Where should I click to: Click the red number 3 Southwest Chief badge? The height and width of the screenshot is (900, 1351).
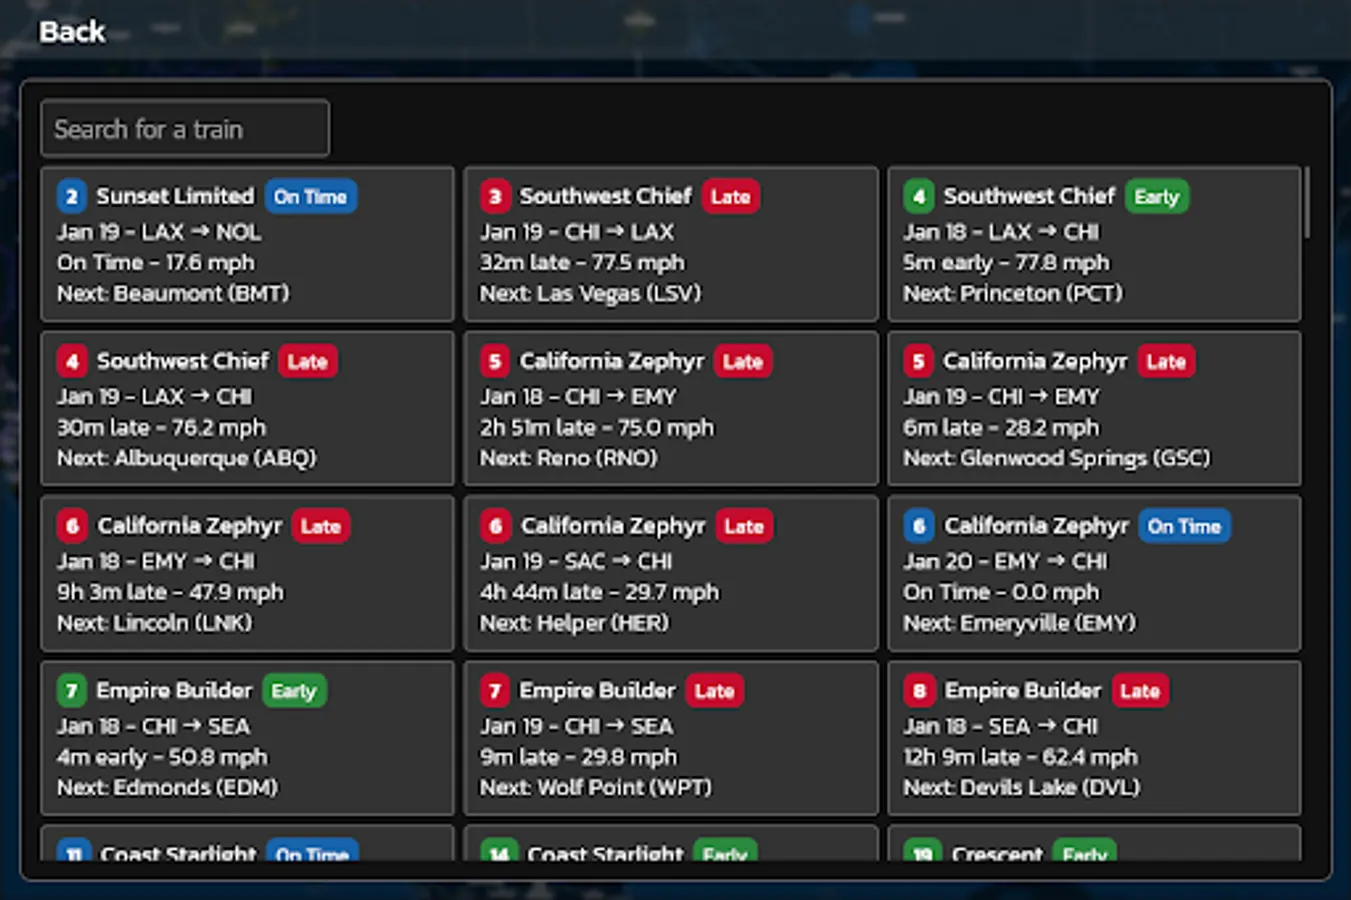(x=495, y=197)
